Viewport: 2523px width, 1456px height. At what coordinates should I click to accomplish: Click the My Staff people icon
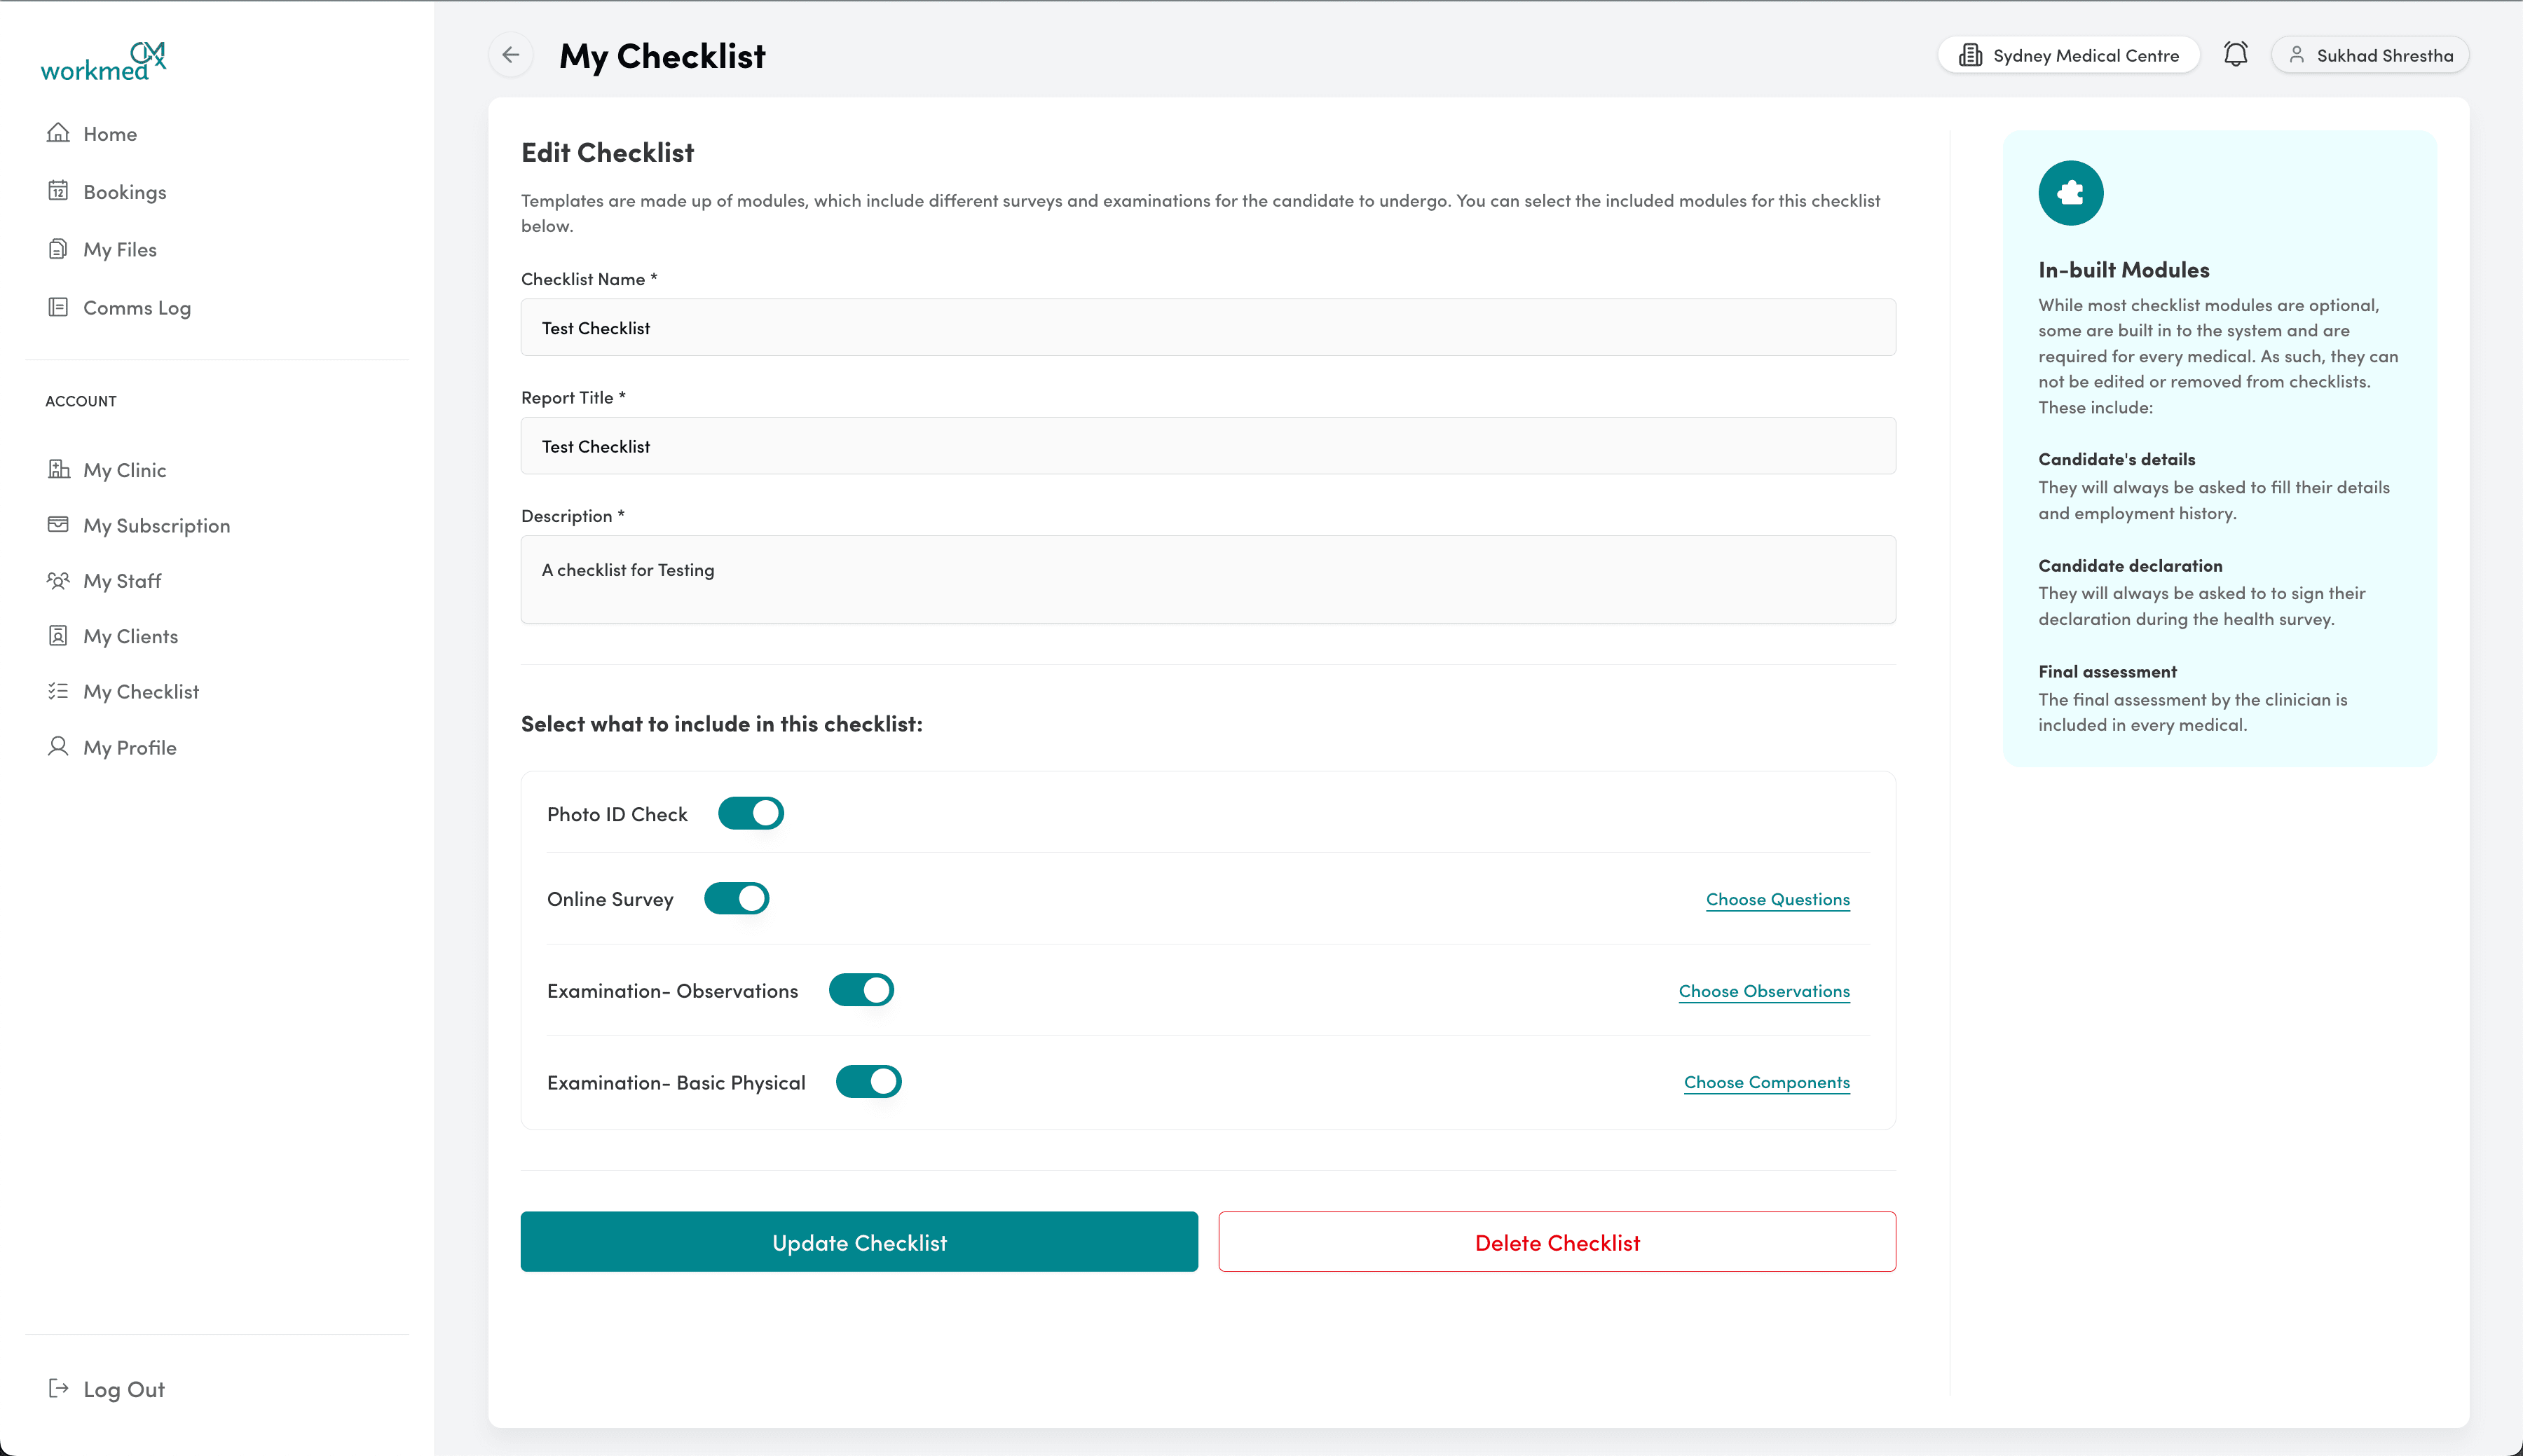[x=58, y=580]
